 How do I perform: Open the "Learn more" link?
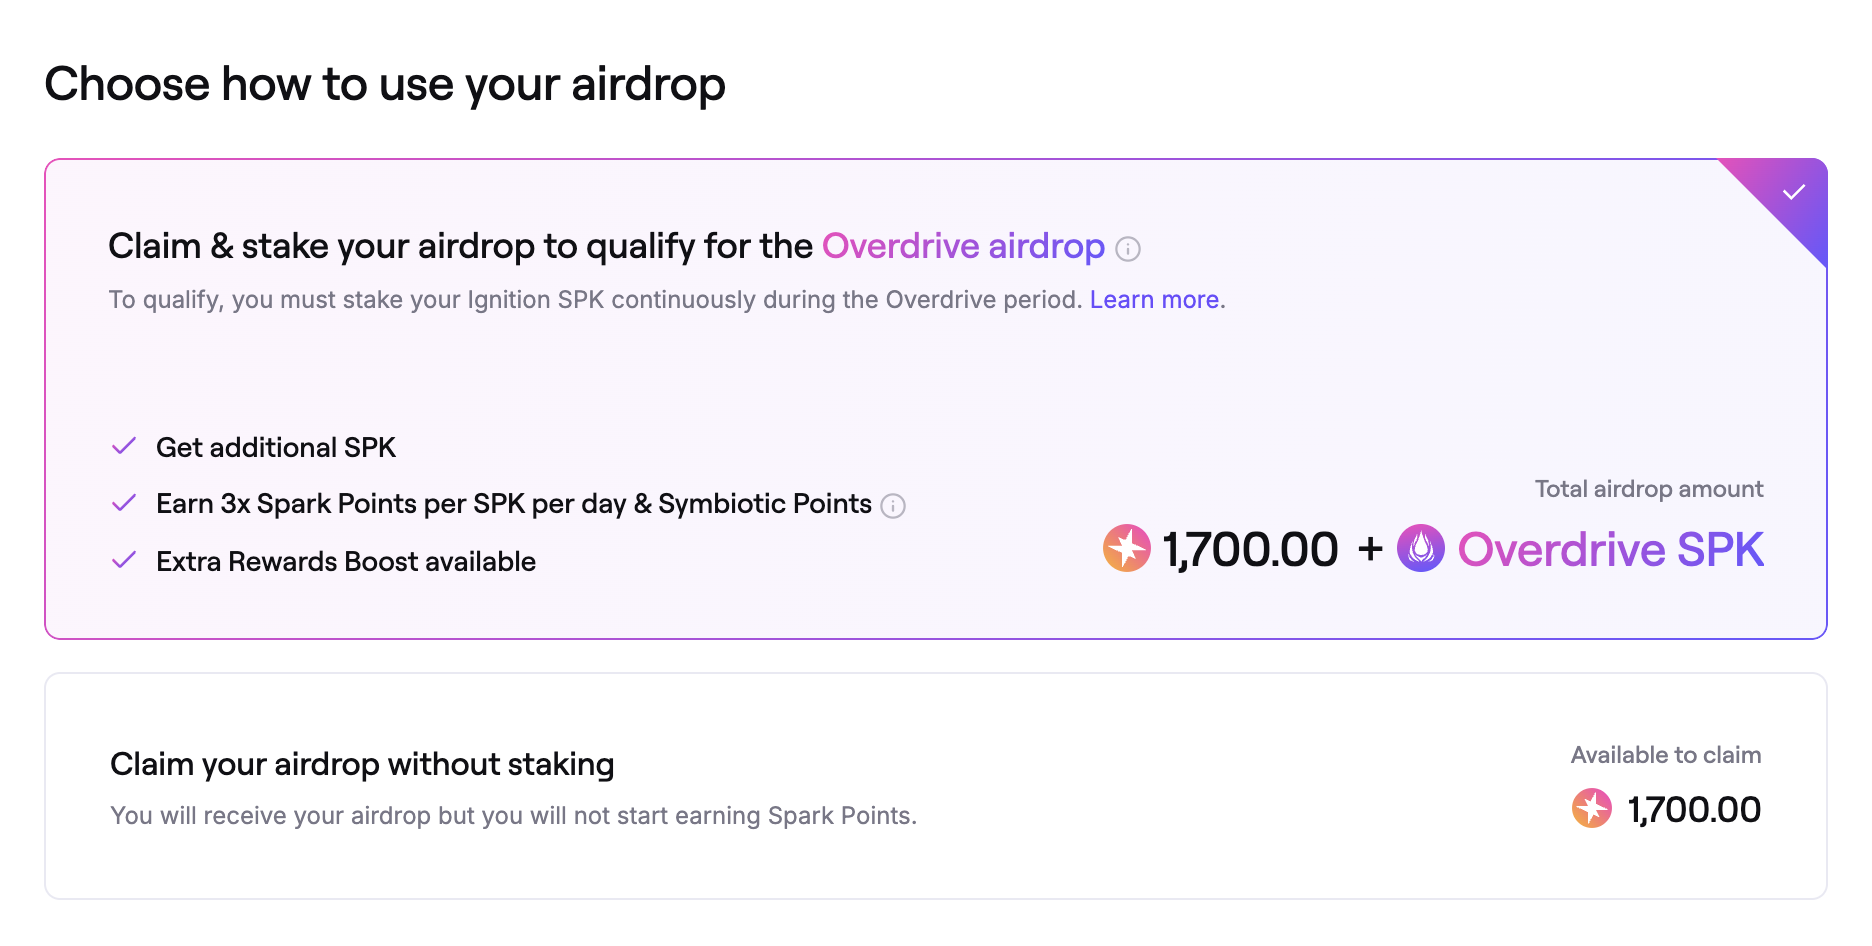point(1154,300)
